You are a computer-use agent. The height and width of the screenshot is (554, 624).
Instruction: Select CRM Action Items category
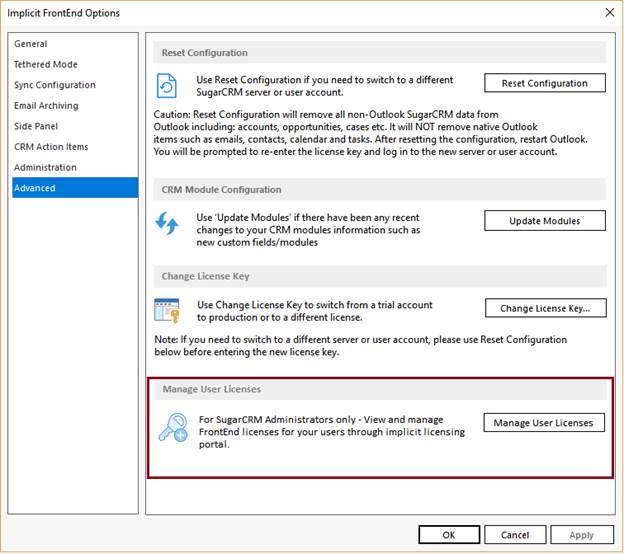51,147
